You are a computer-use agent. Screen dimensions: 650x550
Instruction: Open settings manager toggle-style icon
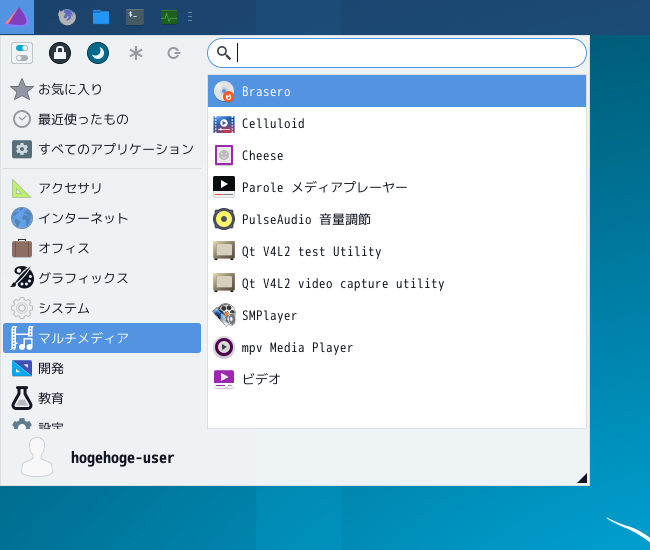tap(22, 53)
